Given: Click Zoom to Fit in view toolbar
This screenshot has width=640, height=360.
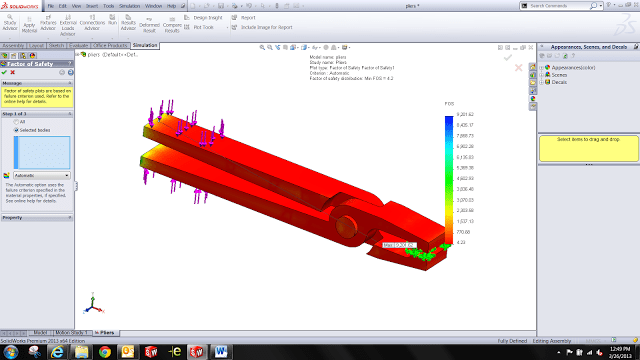Looking at the screenshot, I should point(262,47).
